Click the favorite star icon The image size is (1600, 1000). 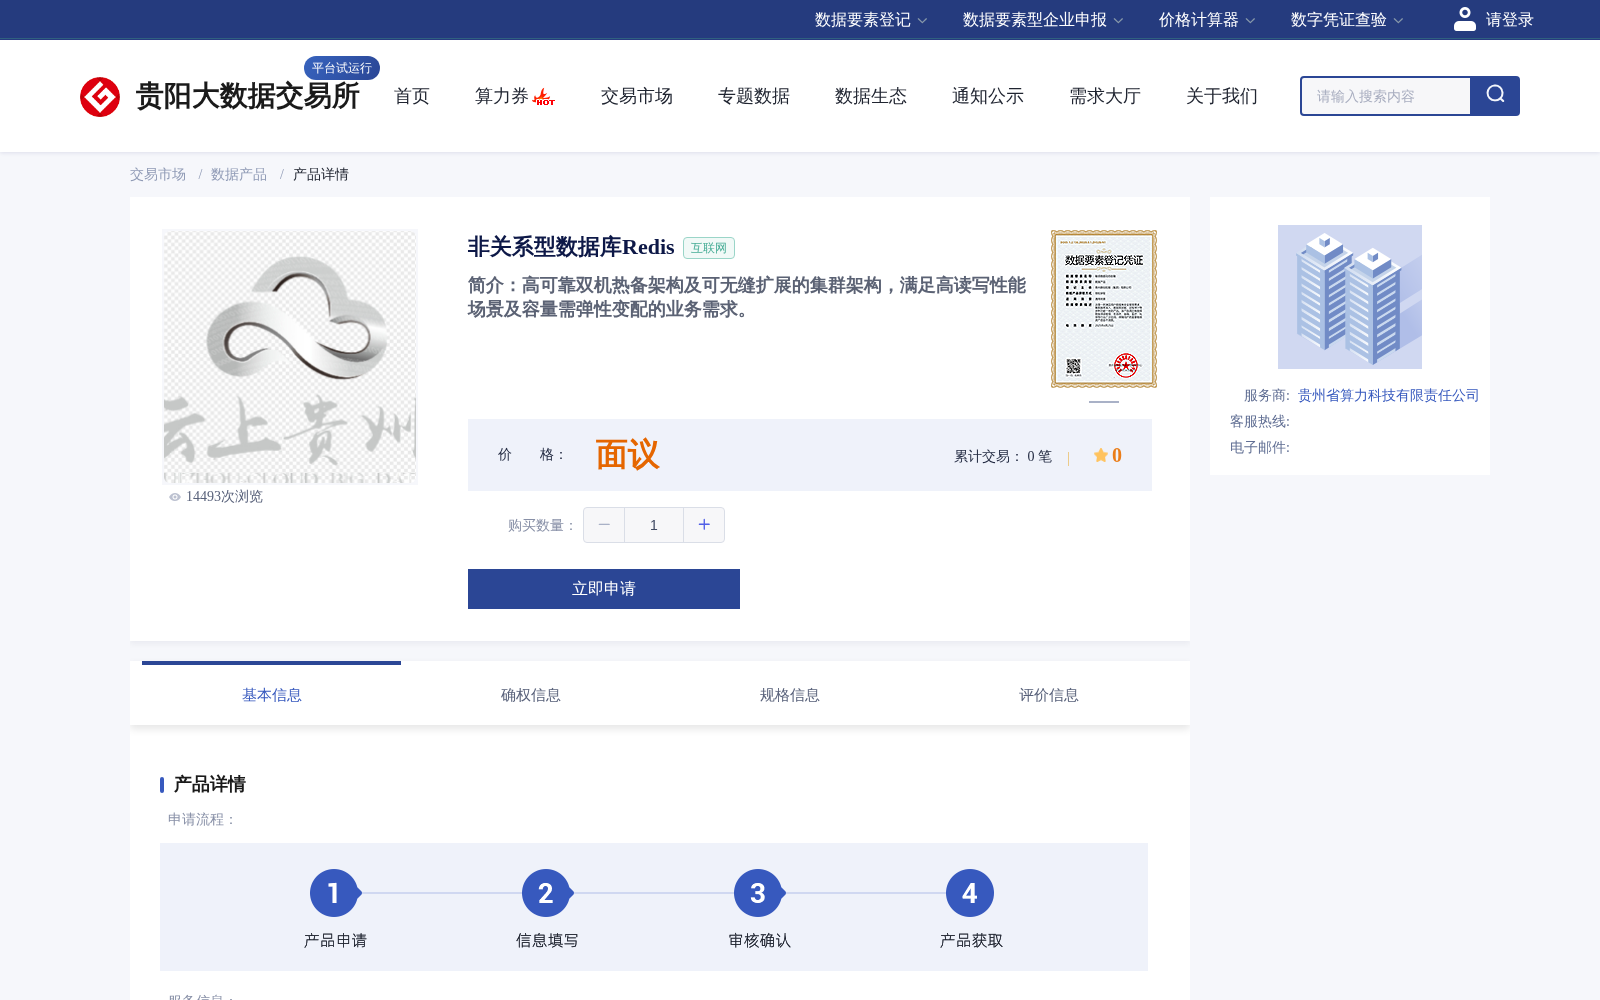tap(1100, 455)
